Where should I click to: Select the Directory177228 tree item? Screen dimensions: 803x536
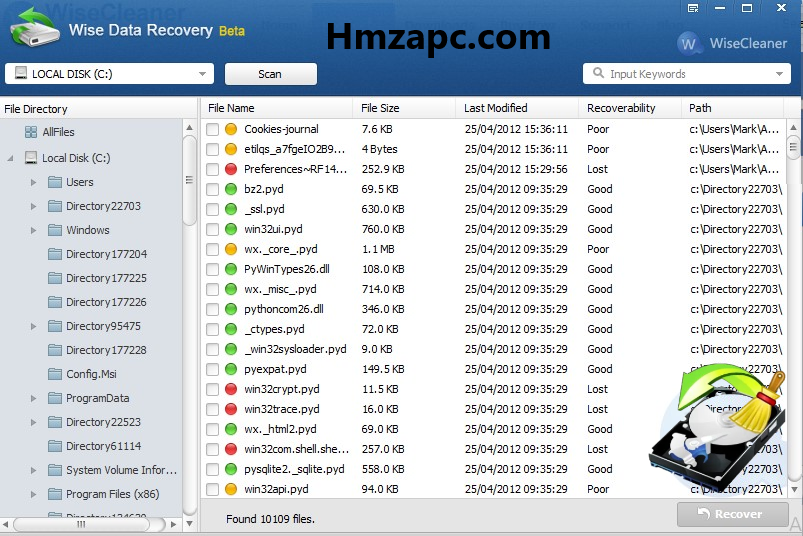pos(106,350)
